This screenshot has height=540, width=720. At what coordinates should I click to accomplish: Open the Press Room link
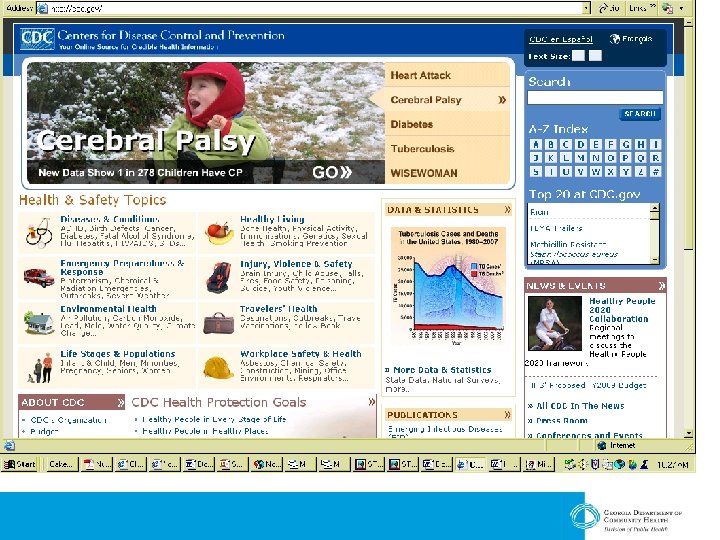(562, 420)
